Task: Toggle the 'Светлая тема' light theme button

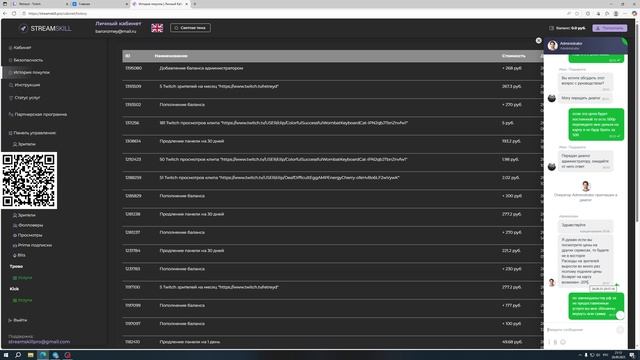Action: pyautogui.click(x=190, y=28)
